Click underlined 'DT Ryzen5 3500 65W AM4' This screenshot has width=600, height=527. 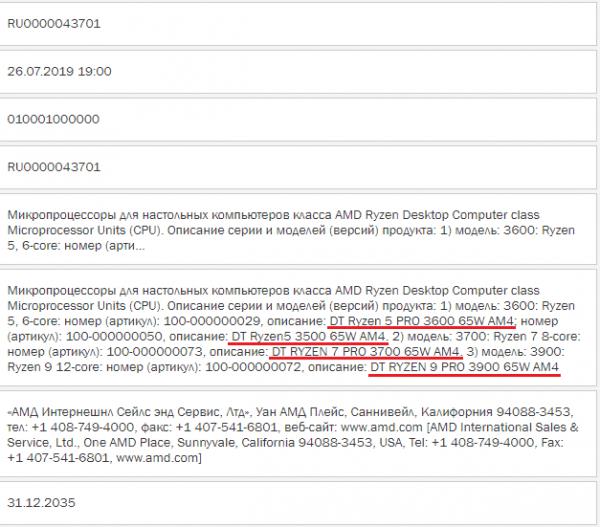point(308,336)
